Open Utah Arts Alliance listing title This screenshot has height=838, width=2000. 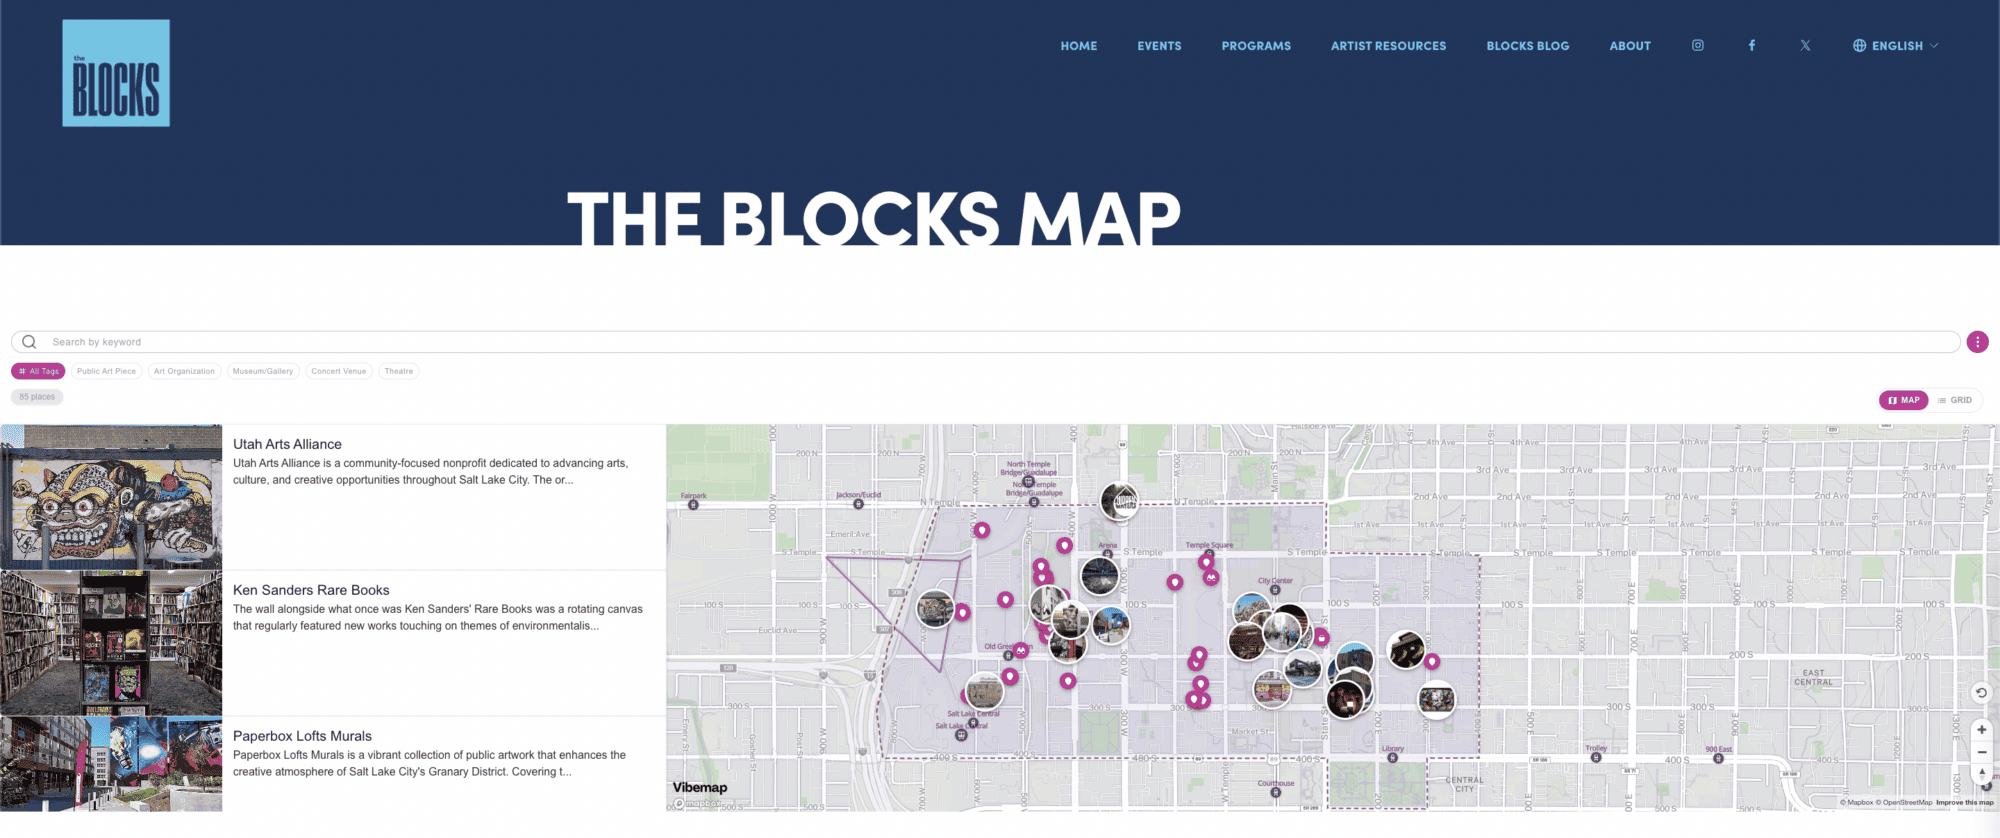pos(287,444)
